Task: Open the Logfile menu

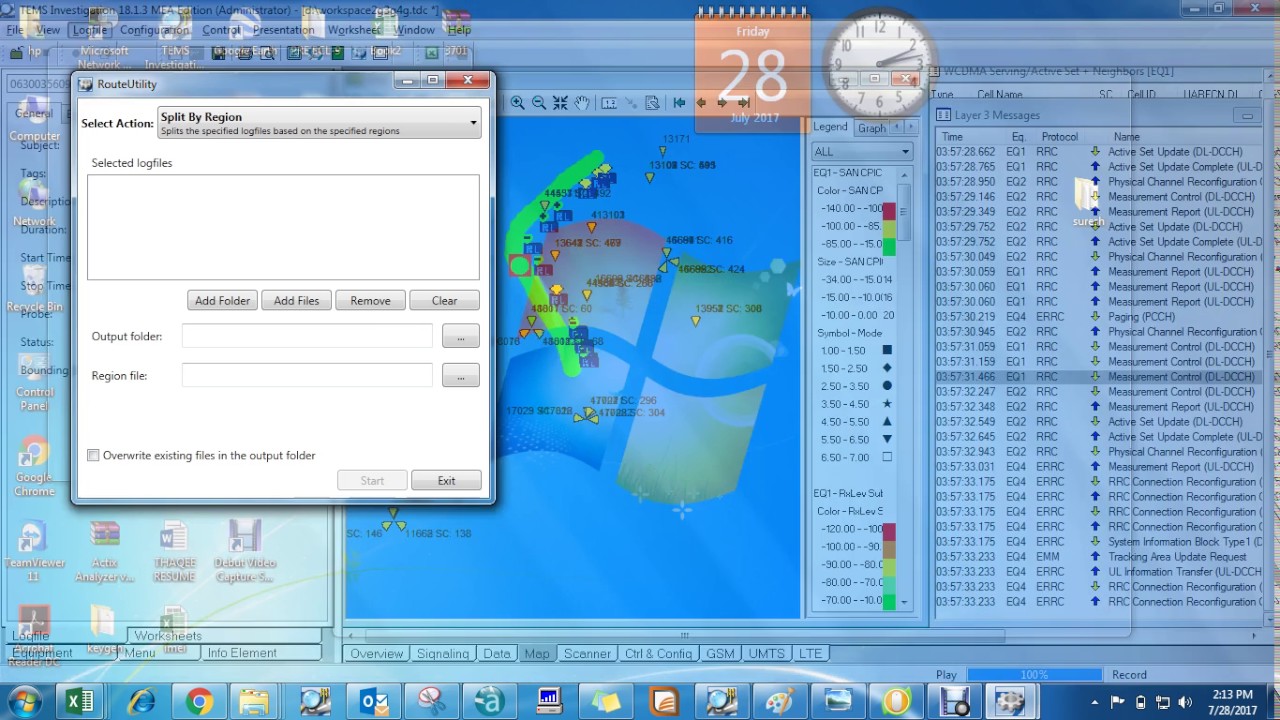Action: 89,30
